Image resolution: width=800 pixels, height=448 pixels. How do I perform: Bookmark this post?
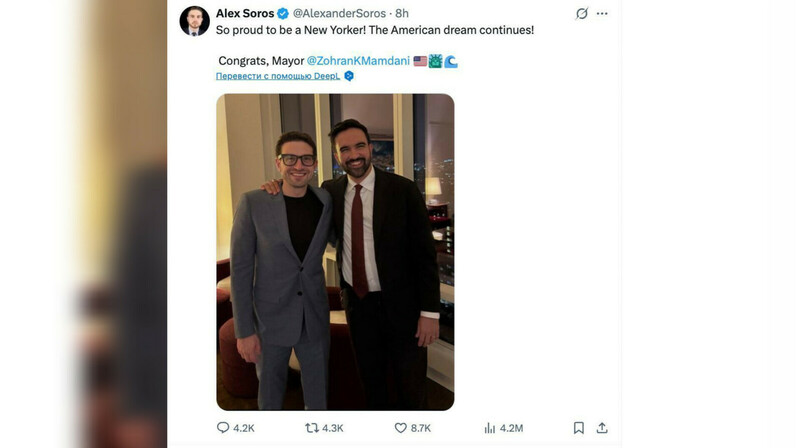point(579,428)
